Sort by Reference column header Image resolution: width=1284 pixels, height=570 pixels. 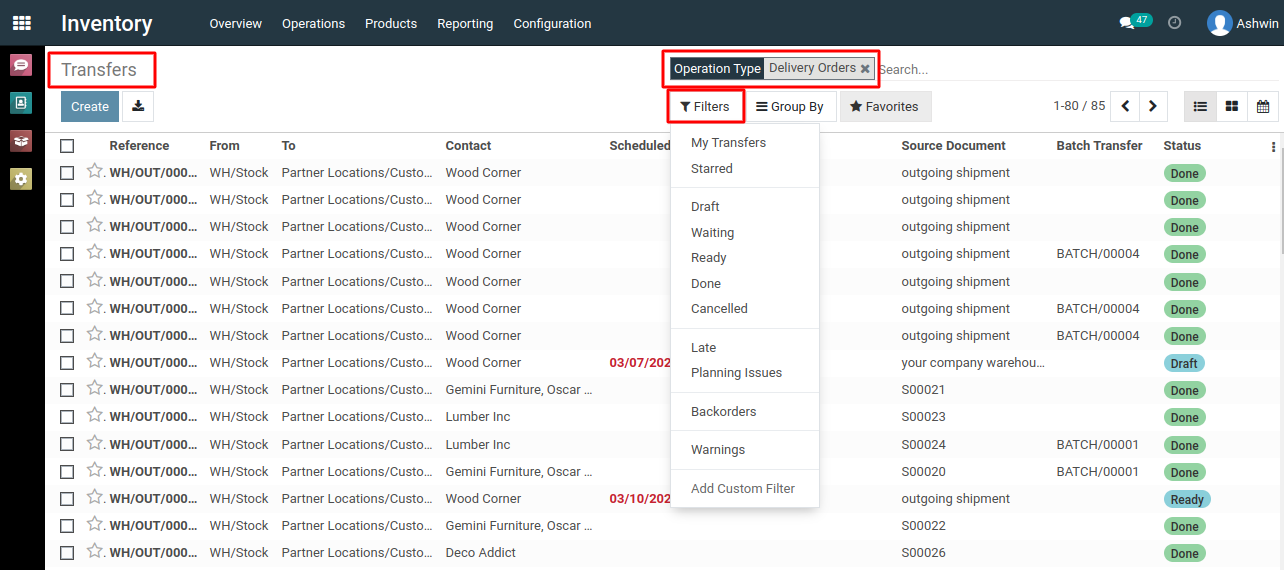click(139, 146)
